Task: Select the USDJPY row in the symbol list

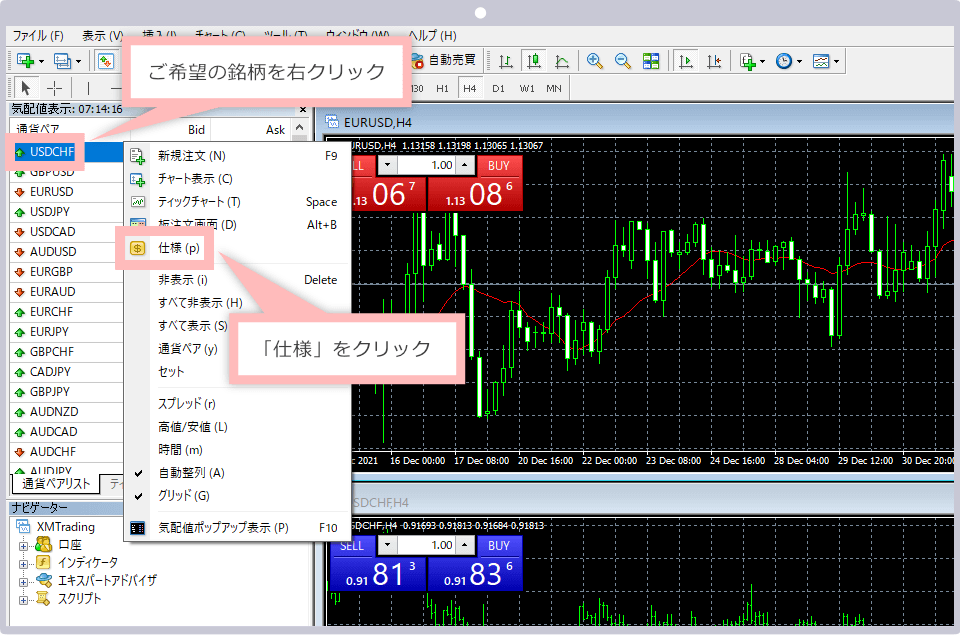Action: point(50,212)
